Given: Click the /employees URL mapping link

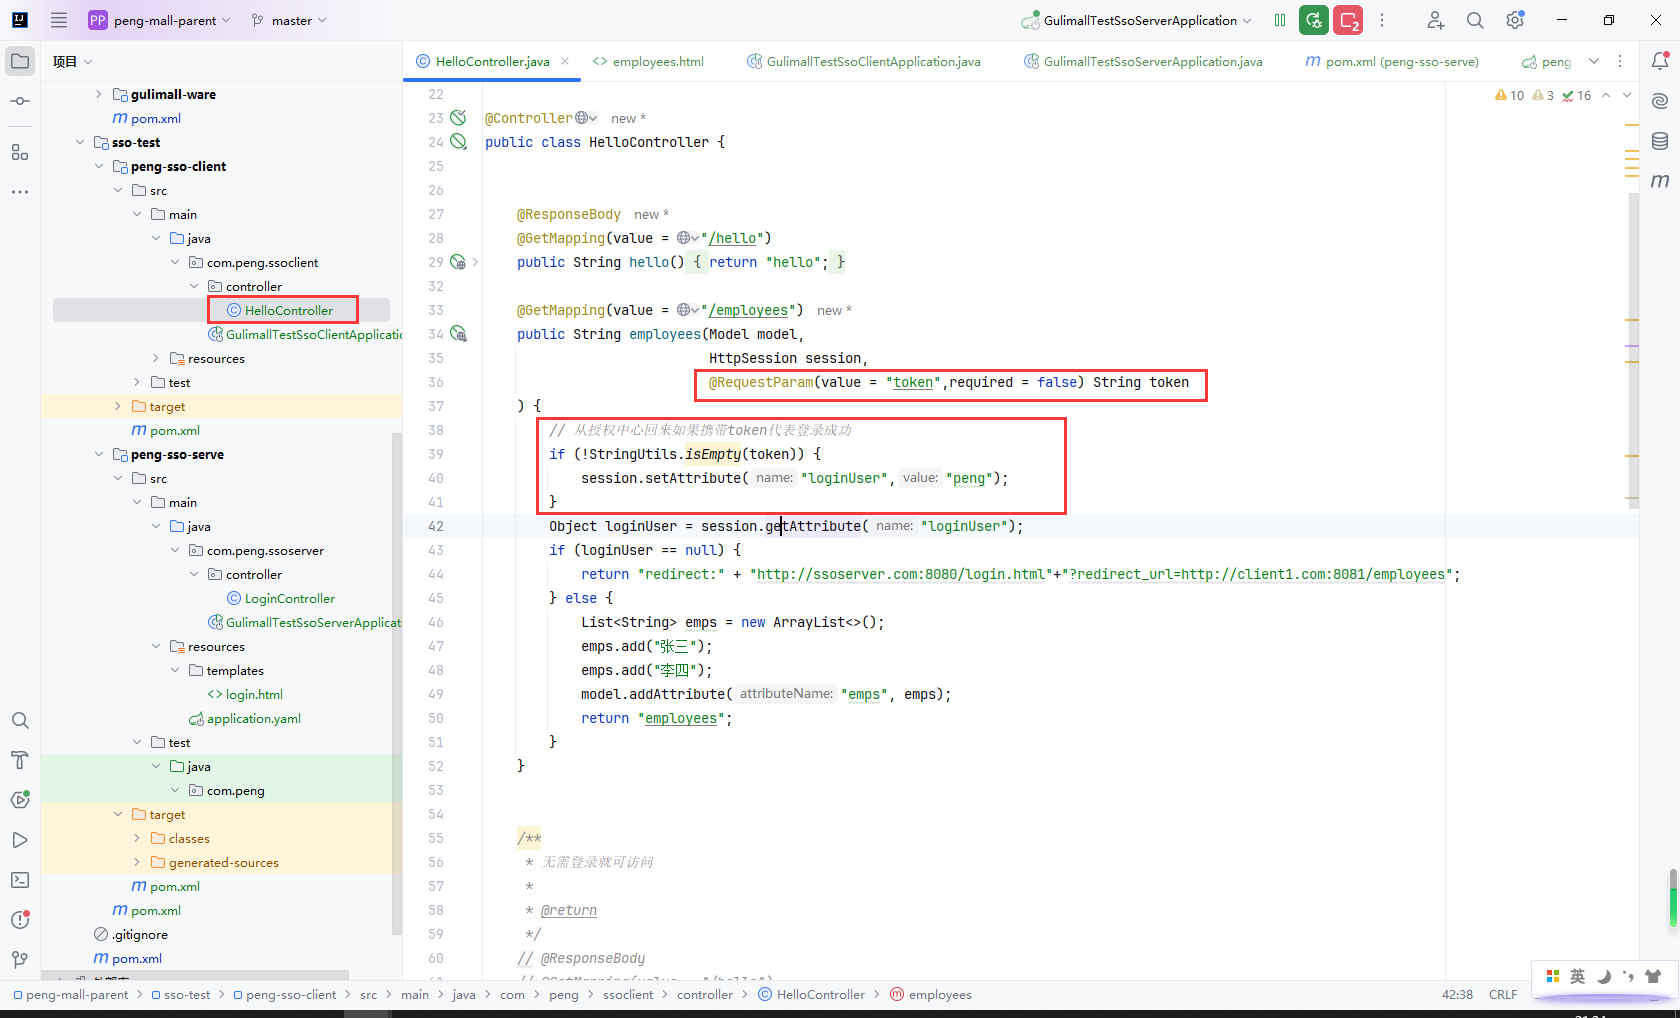Looking at the screenshot, I should coord(748,310).
